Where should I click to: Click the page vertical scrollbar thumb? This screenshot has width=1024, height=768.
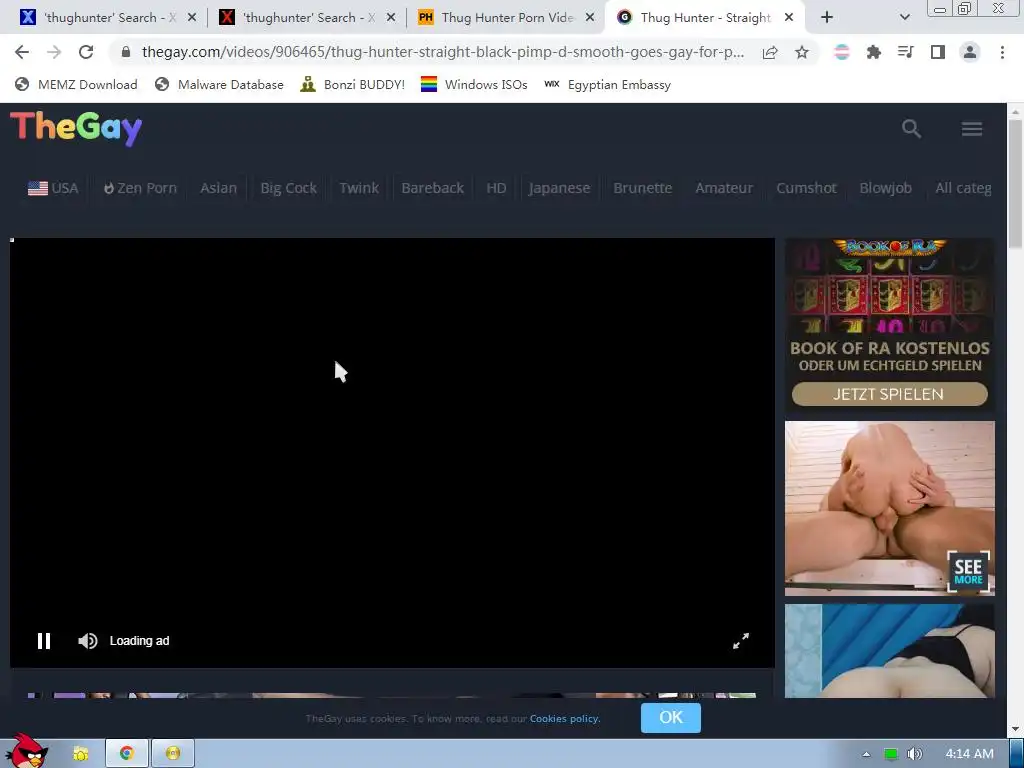tap(1015, 183)
